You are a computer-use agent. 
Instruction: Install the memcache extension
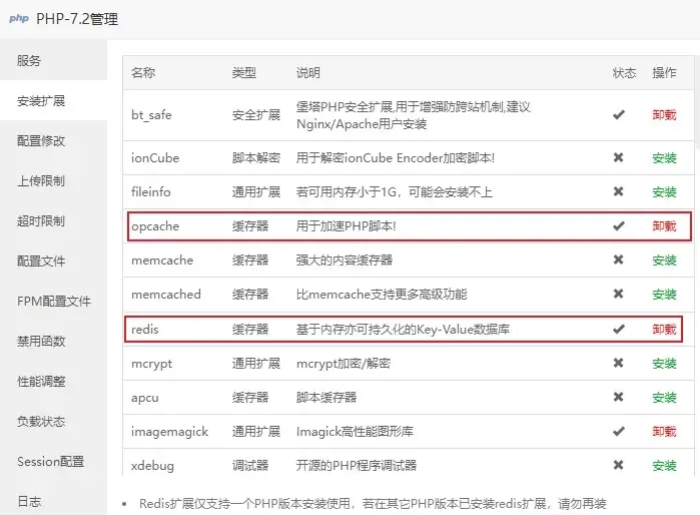[664, 260]
